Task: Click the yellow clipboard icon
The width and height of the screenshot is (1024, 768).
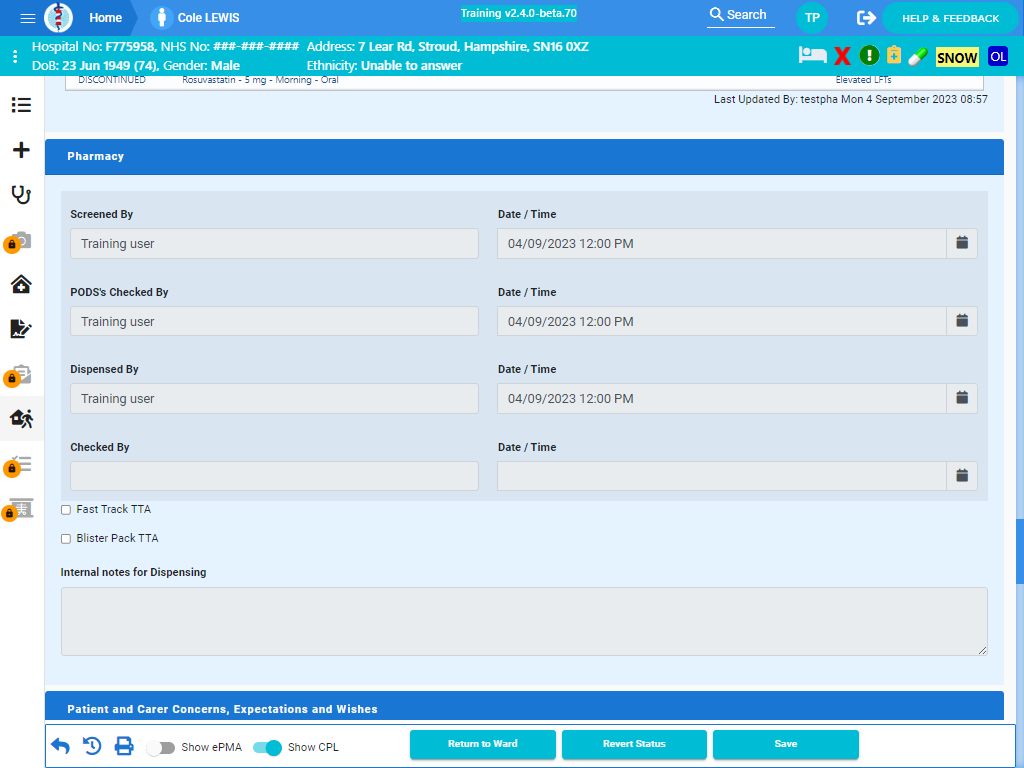Action: tap(894, 56)
